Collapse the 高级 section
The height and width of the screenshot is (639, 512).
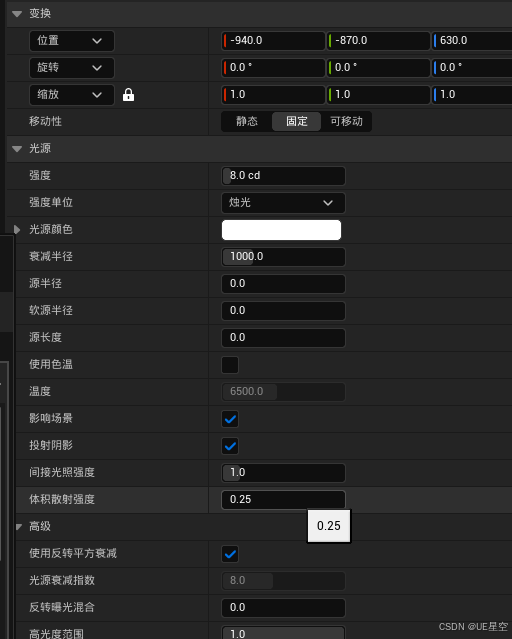(x=19, y=527)
